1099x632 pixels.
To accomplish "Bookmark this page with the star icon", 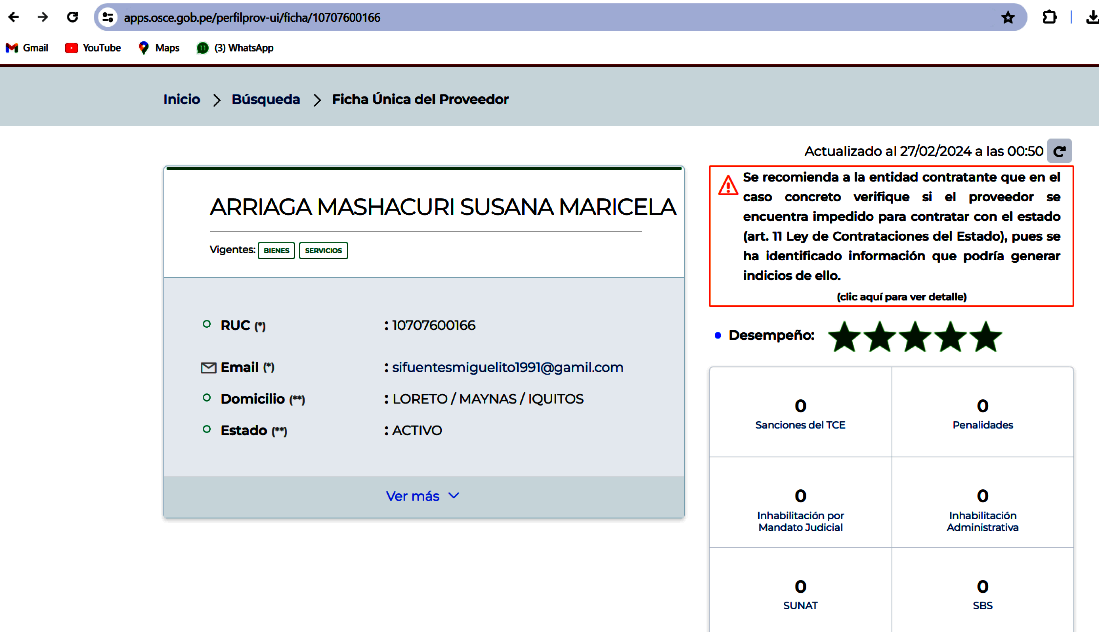I will coord(1007,17).
